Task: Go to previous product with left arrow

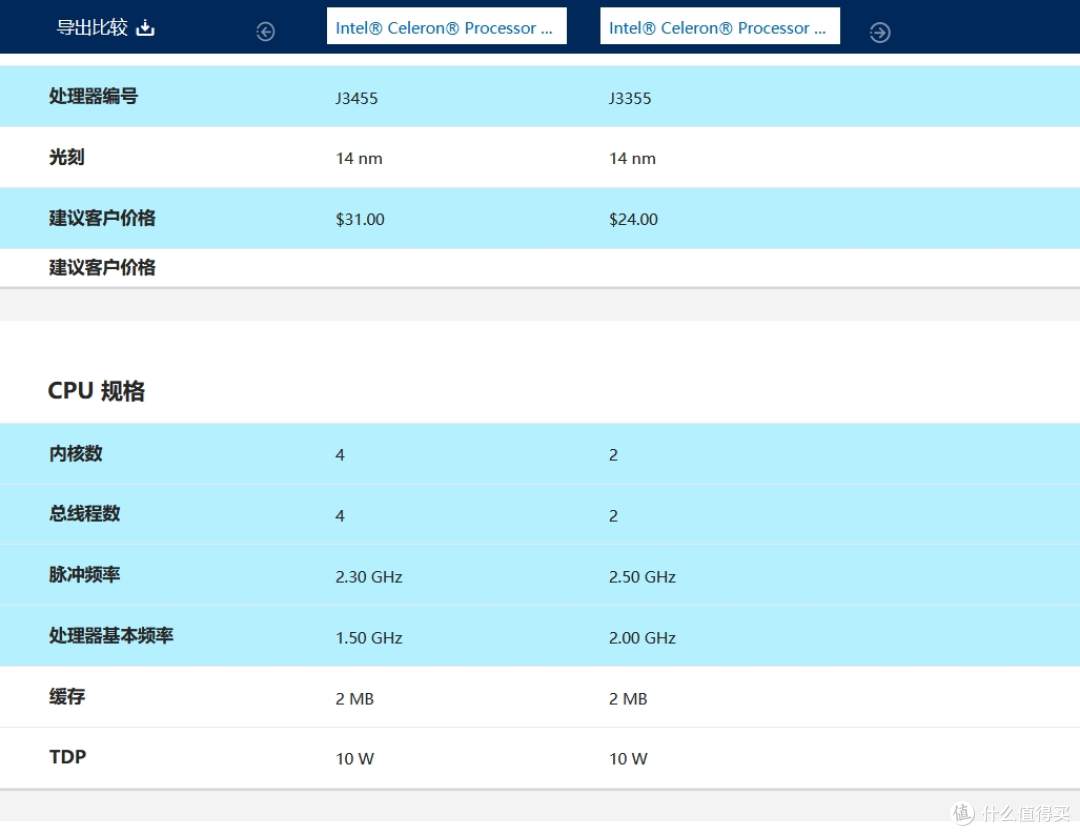Action: click(x=265, y=32)
